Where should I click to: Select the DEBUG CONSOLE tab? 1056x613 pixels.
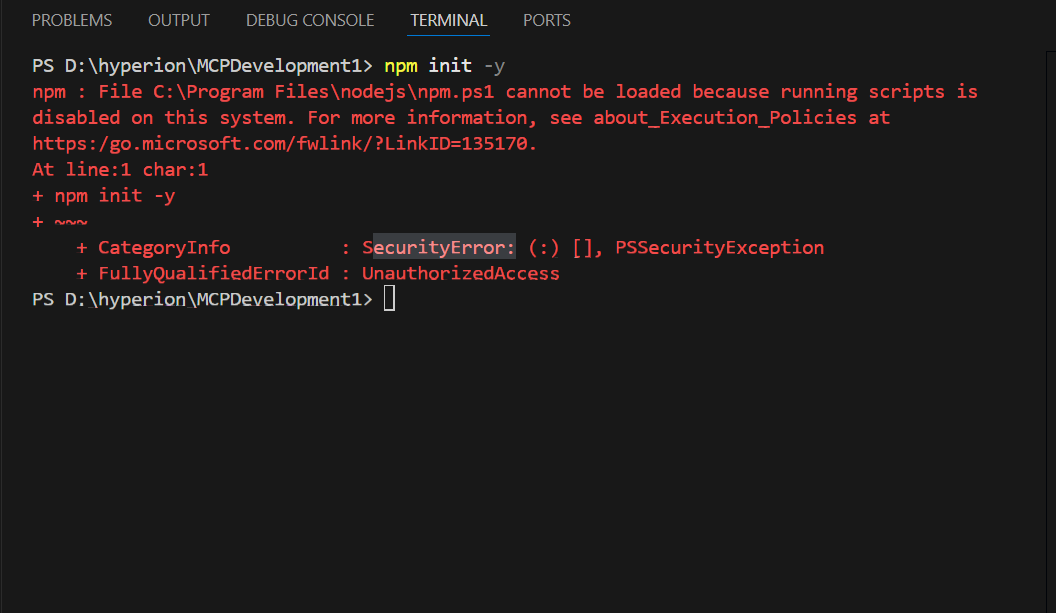click(x=310, y=20)
